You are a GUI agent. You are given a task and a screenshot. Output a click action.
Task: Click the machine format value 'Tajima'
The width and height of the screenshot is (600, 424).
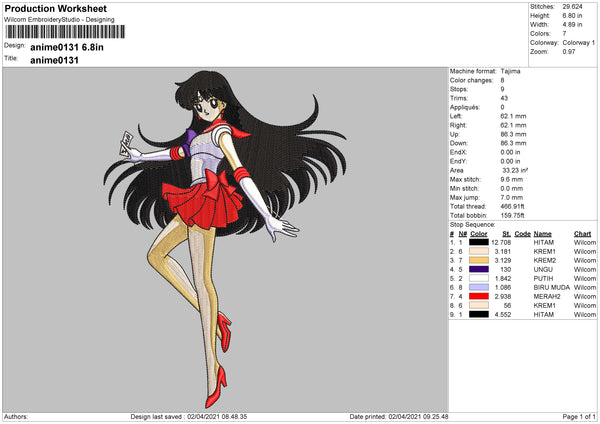pos(510,71)
